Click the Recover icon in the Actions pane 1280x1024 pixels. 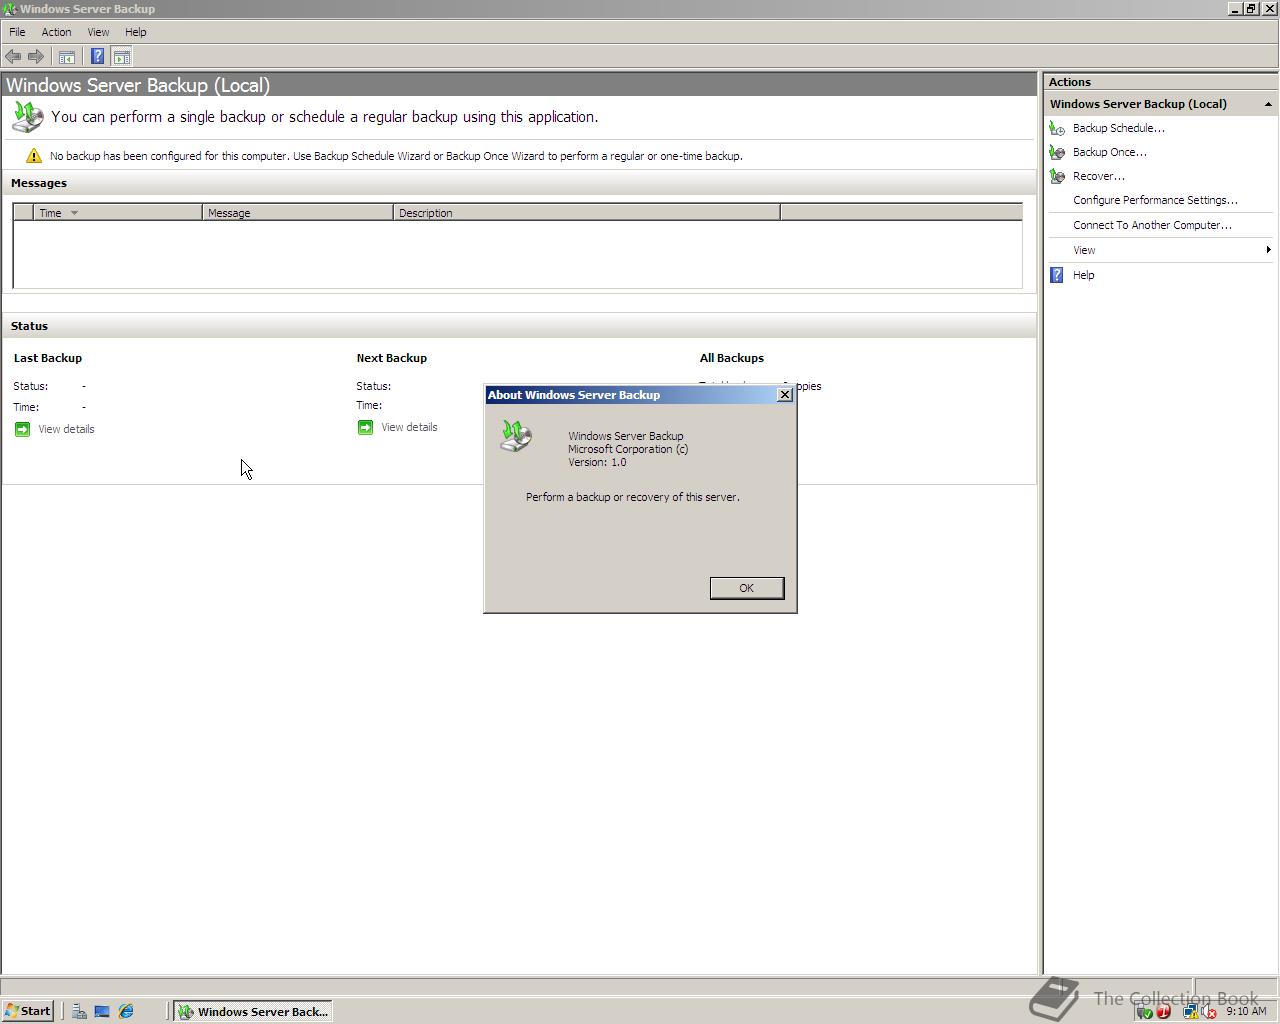[1057, 176]
